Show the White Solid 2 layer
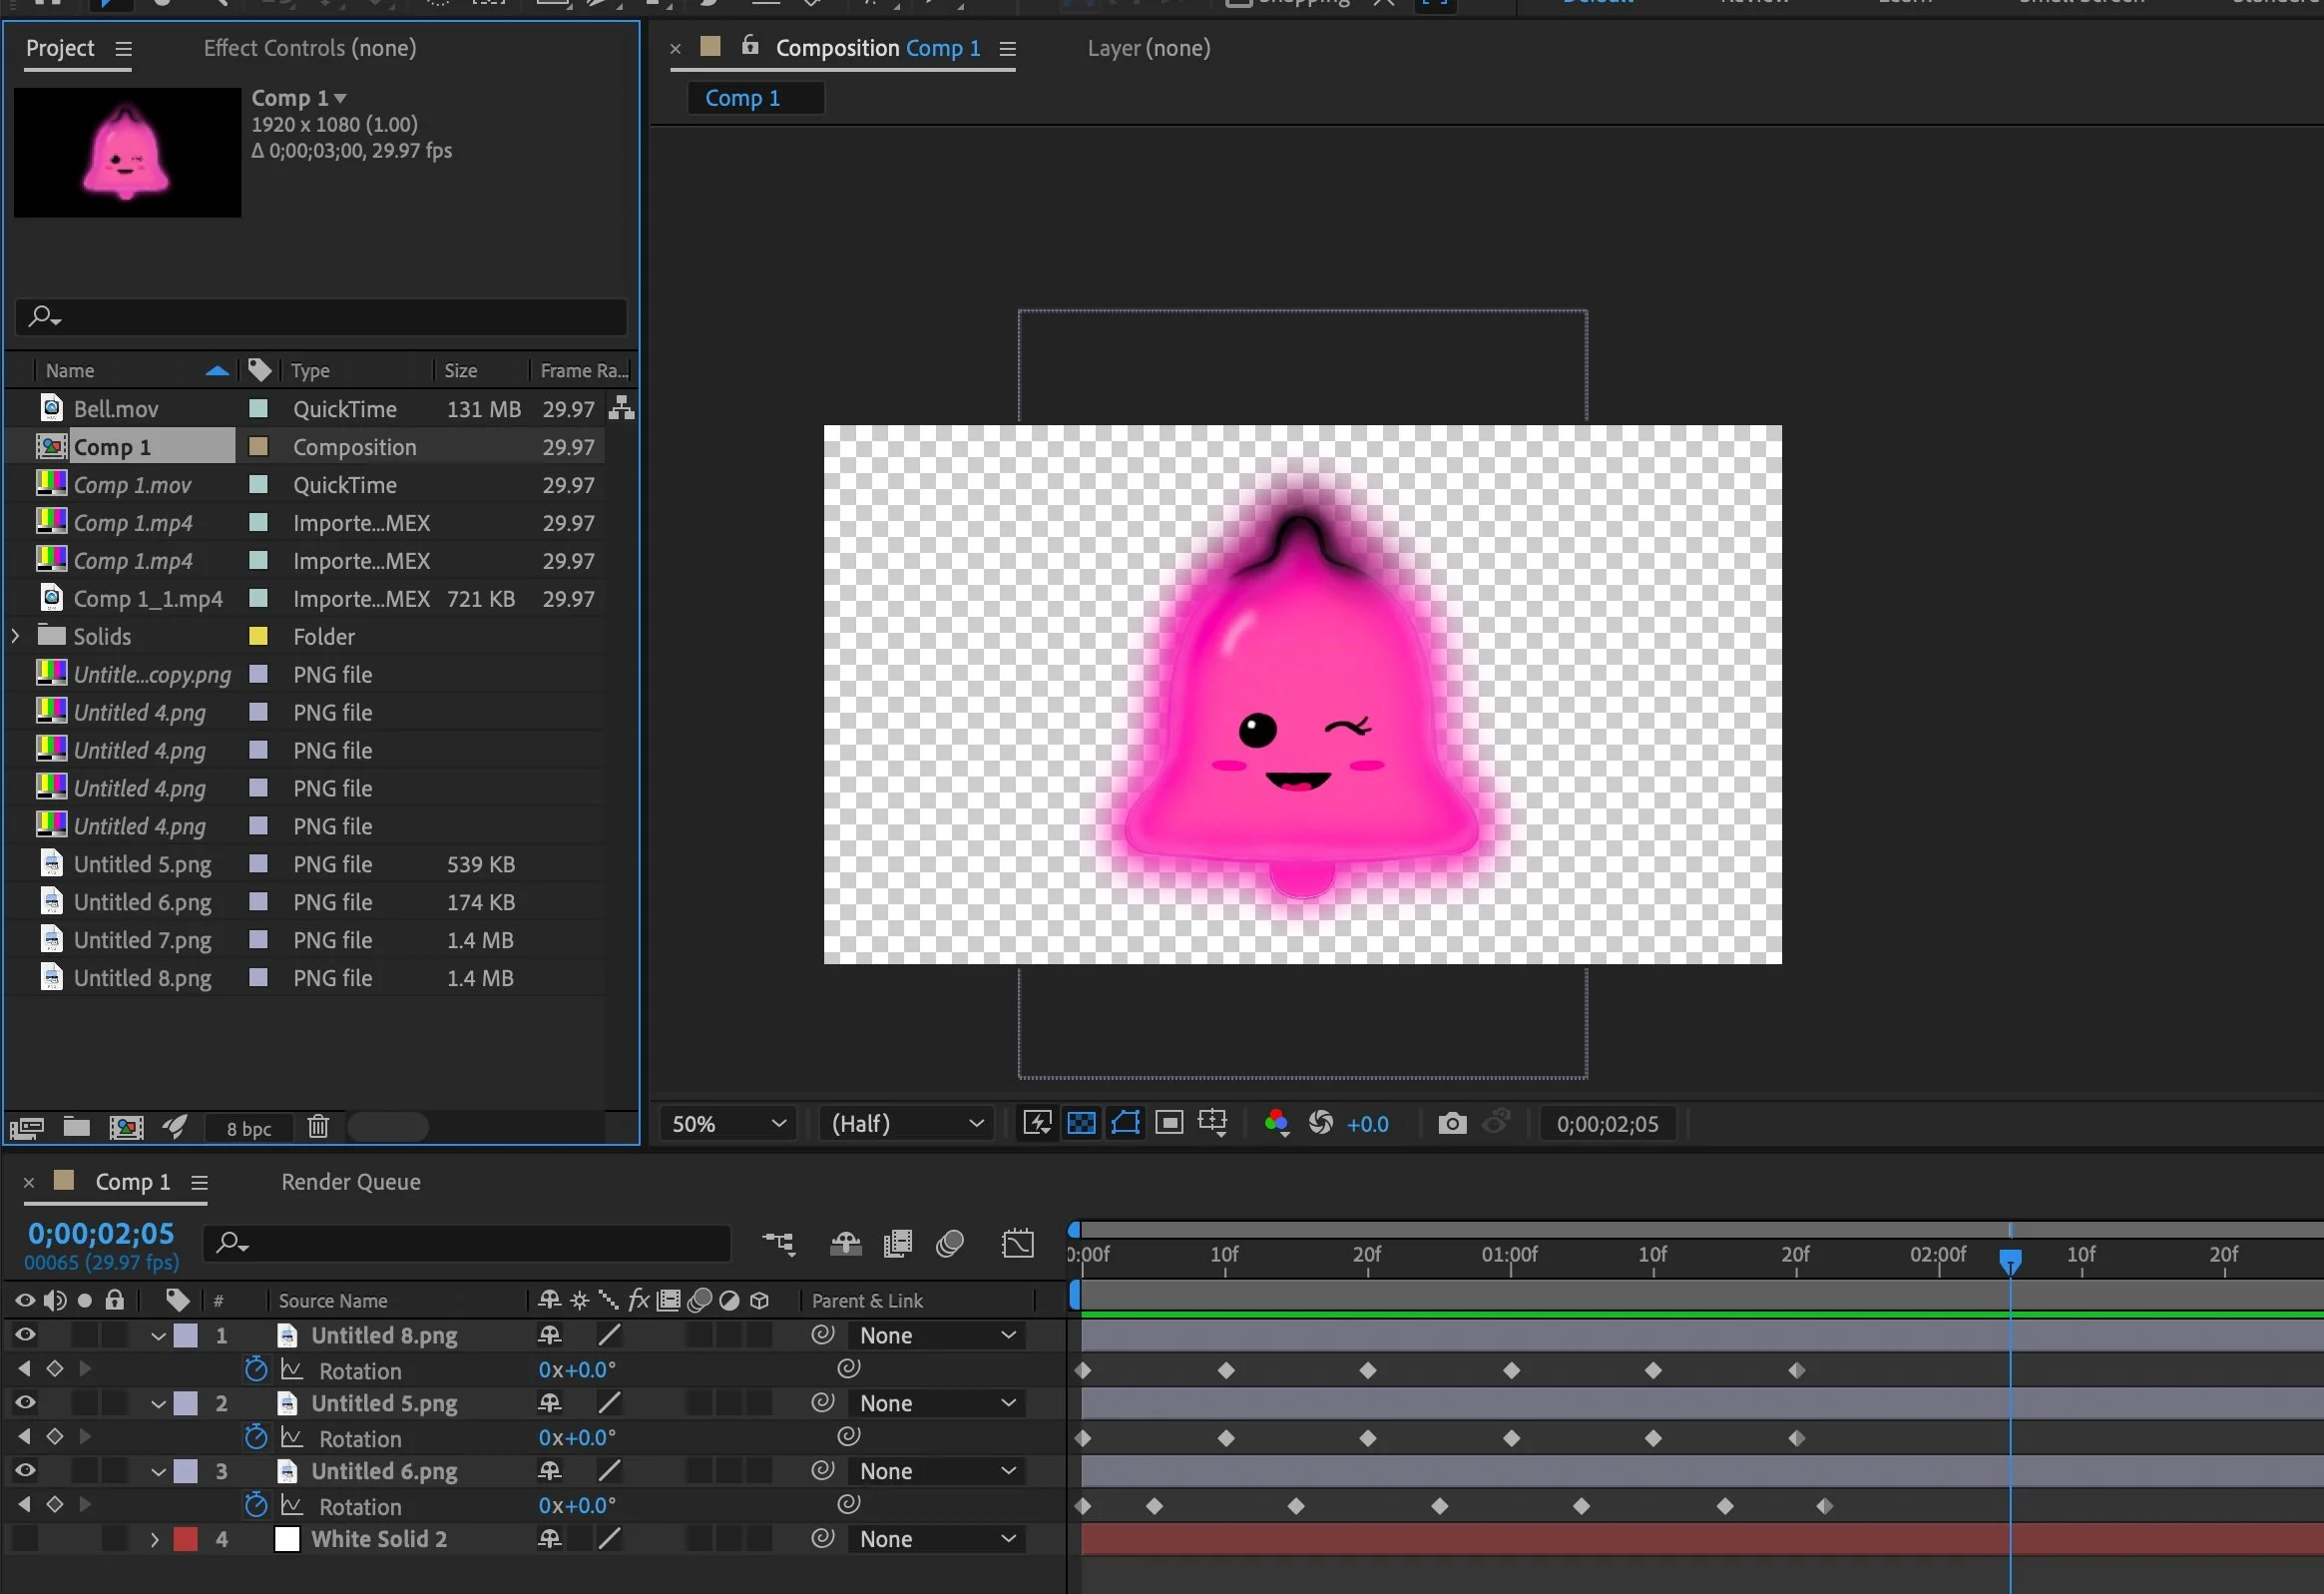The height and width of the screenshot is (1594, 2324). [x=25, y=1538]
